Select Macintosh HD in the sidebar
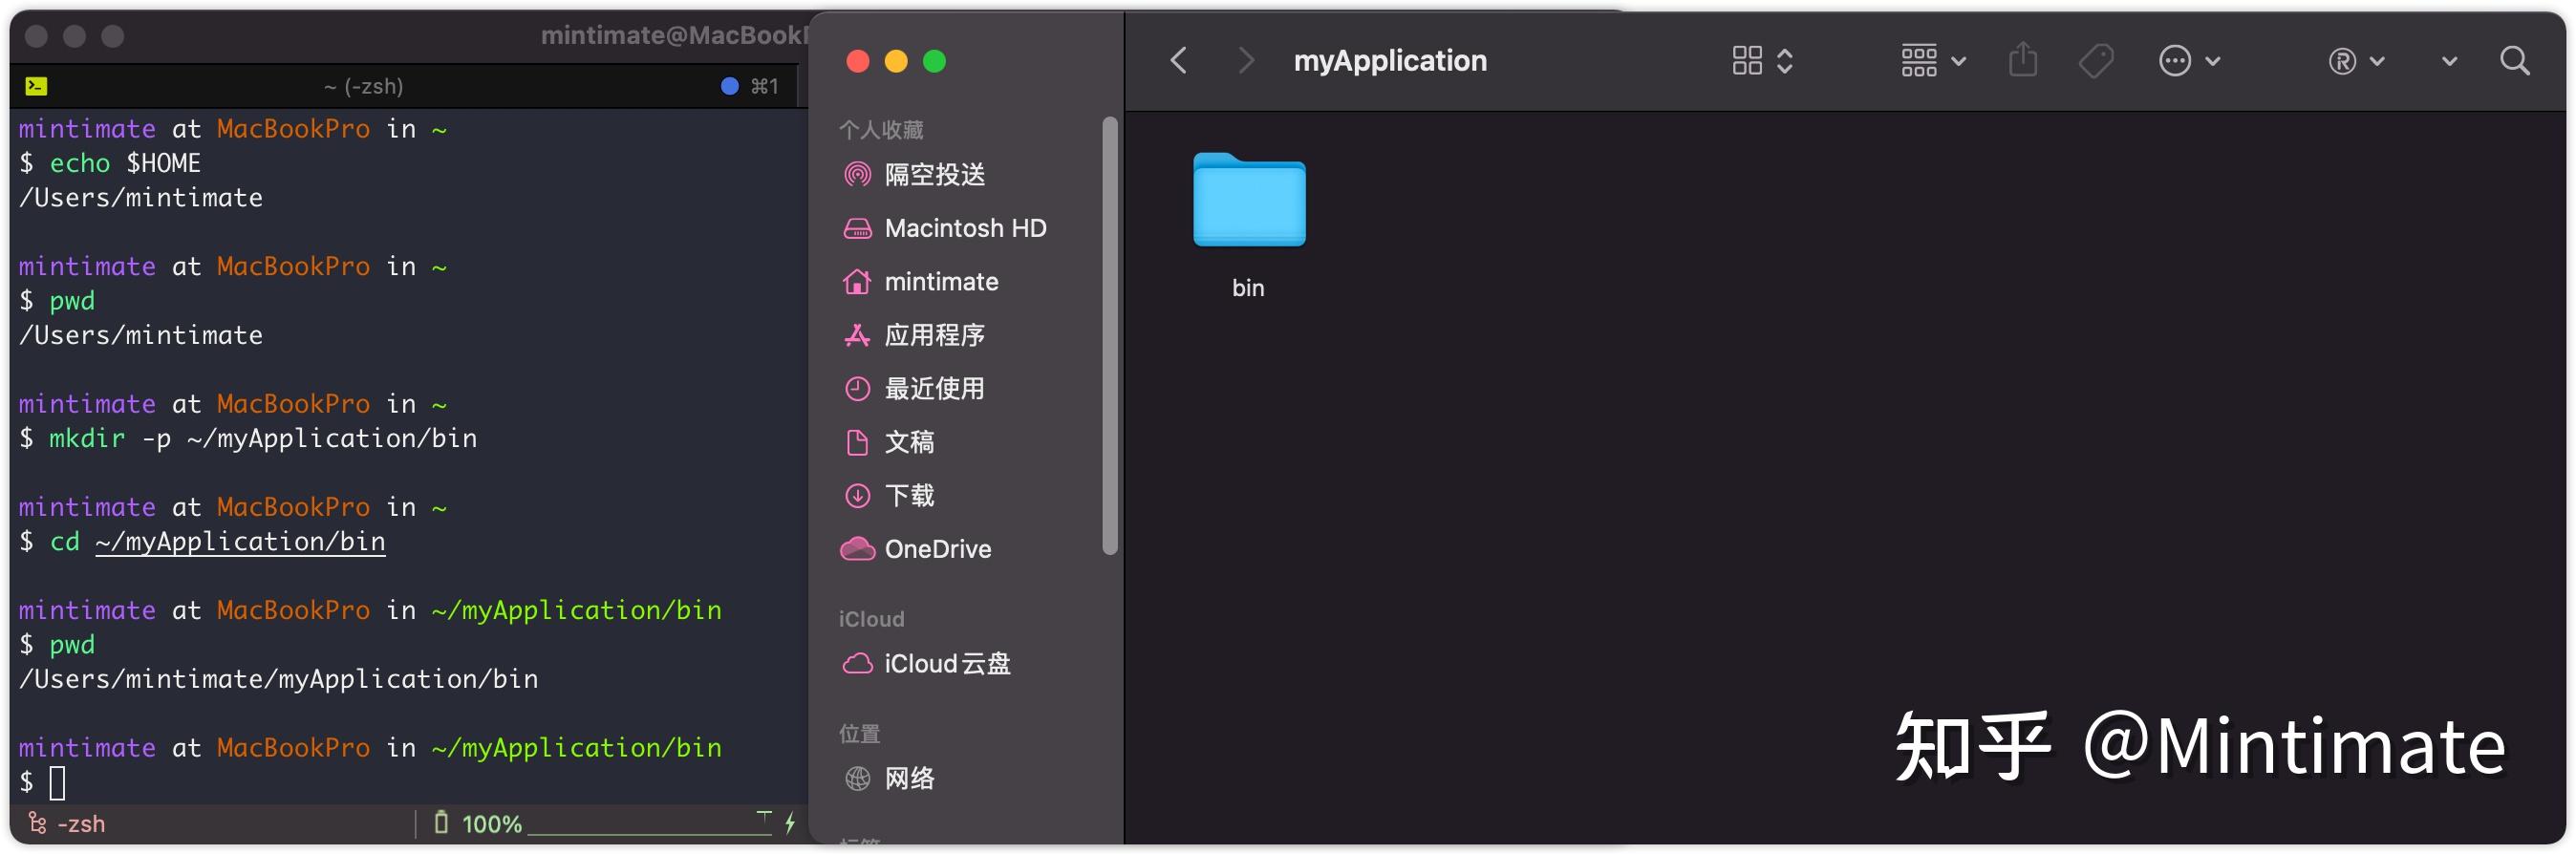This screenshot has height=854, width=2576. [x=964, y=228]
